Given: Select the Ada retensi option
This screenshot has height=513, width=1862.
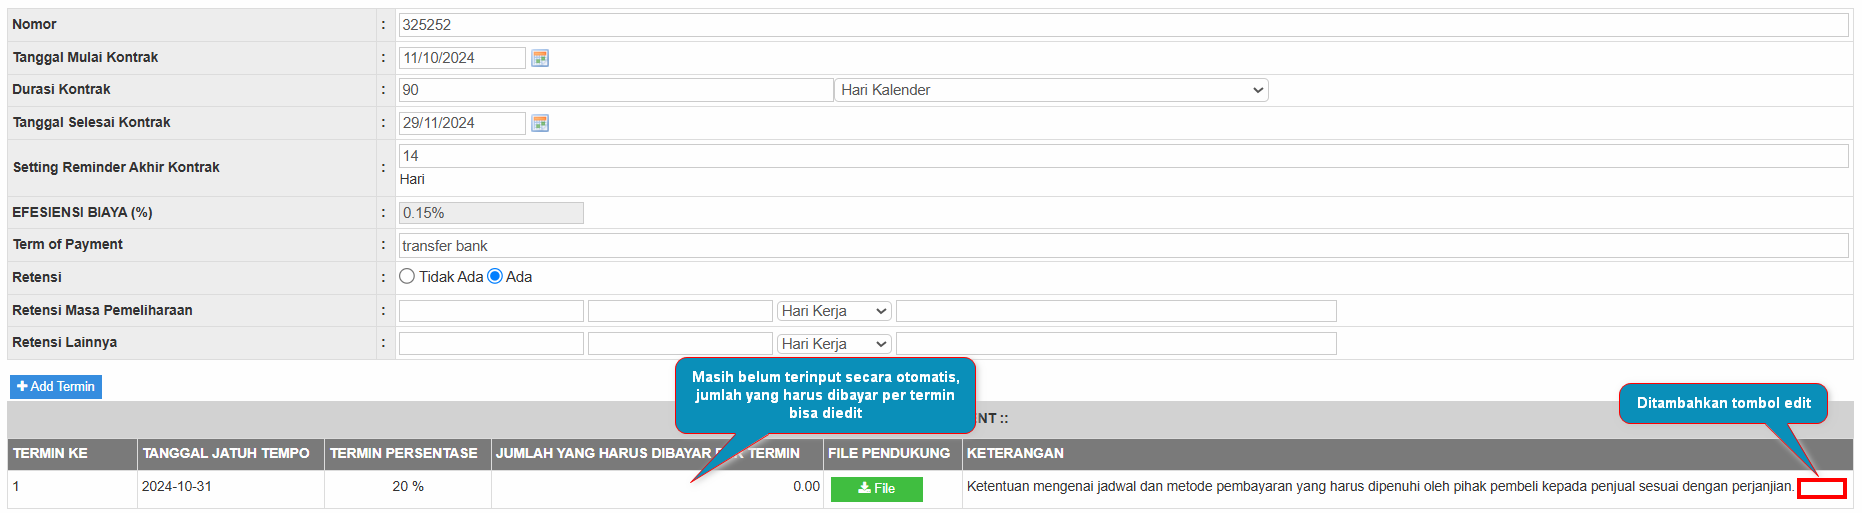Looking at the screenshot, I should [x=495, y=276].
